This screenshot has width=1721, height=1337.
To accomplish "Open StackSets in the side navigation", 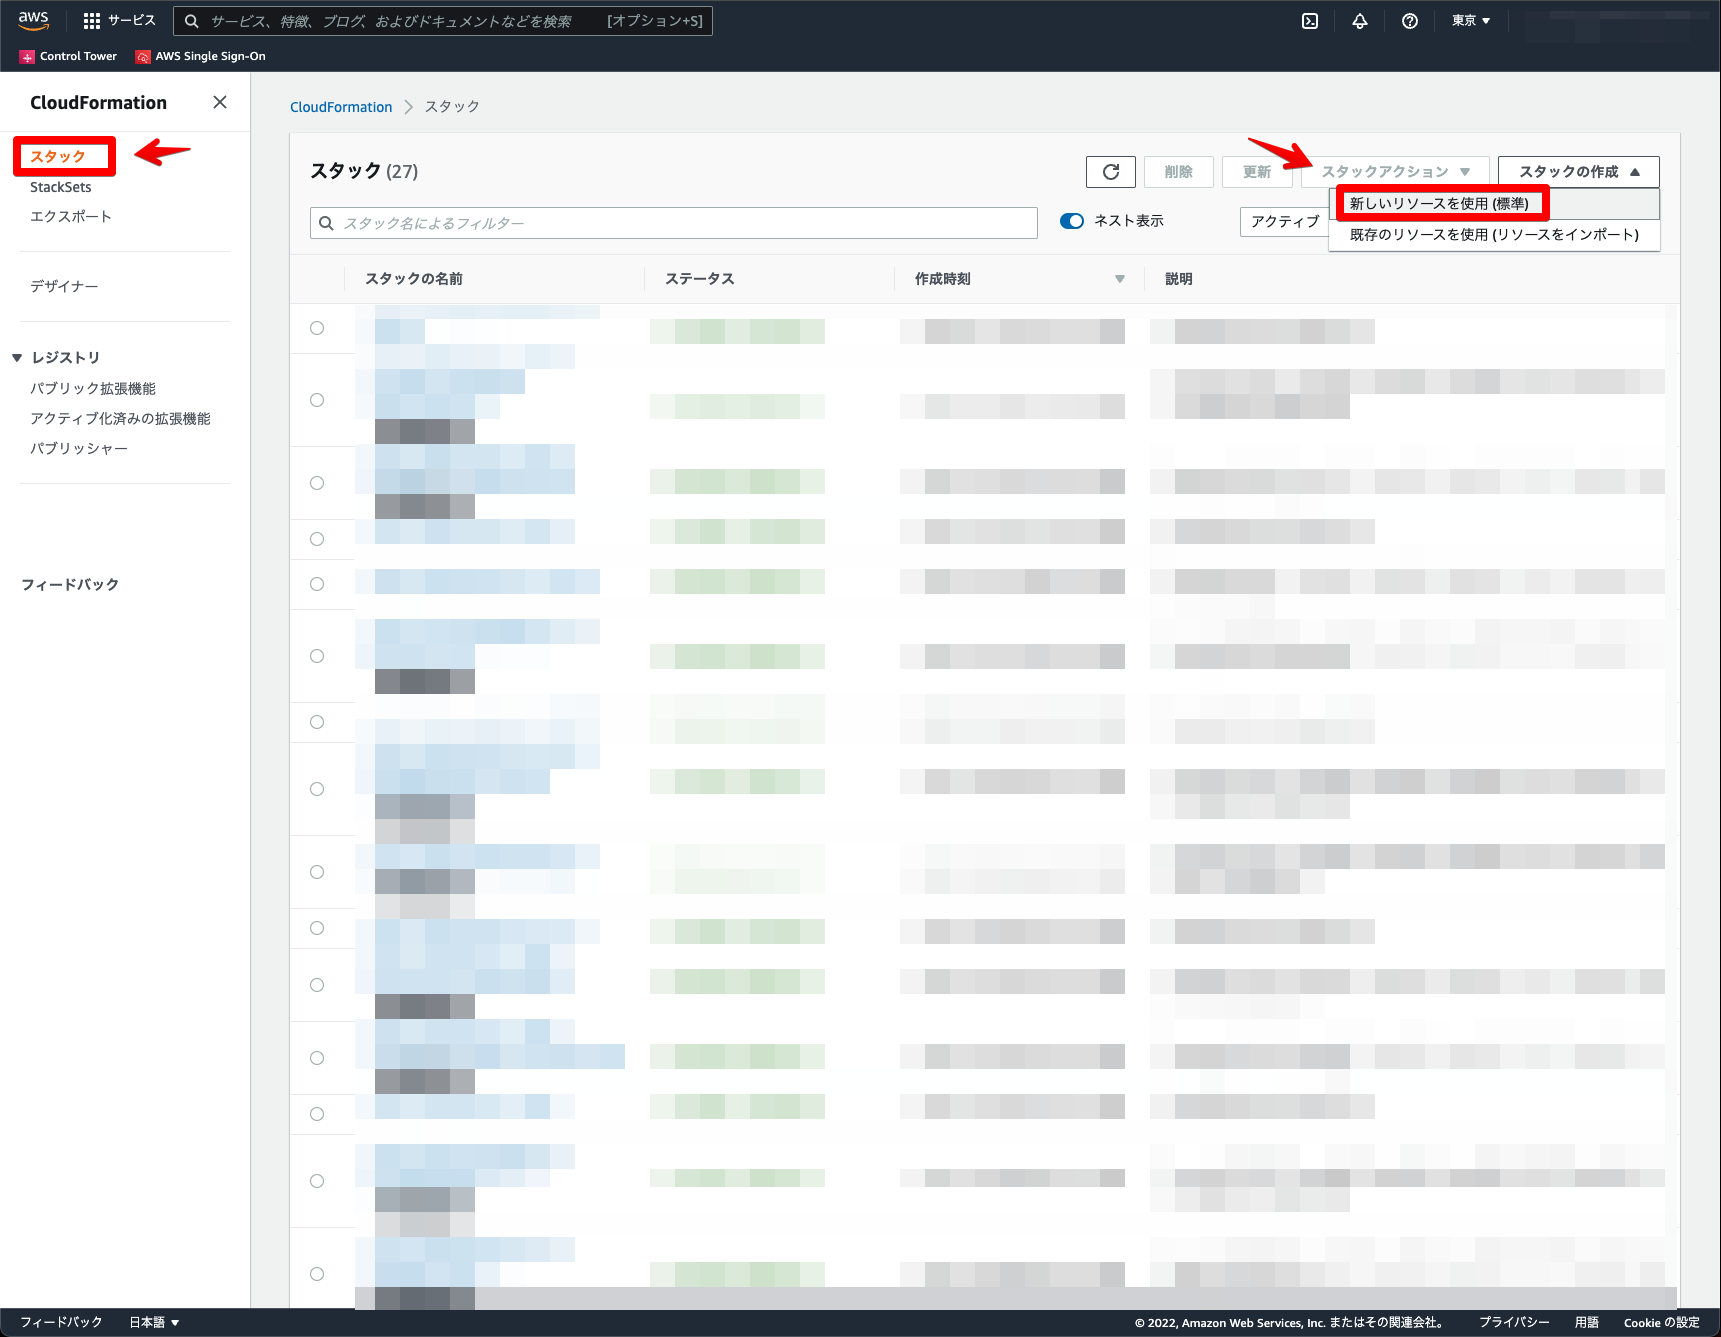I will click(x=61, y=187).
